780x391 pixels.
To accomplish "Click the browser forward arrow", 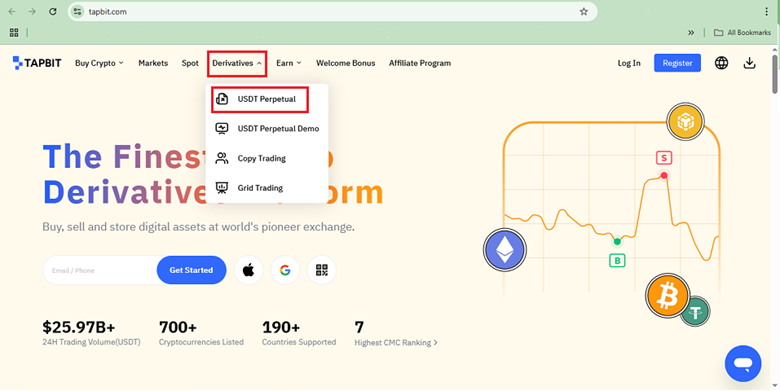I will (x=32, y=11).
